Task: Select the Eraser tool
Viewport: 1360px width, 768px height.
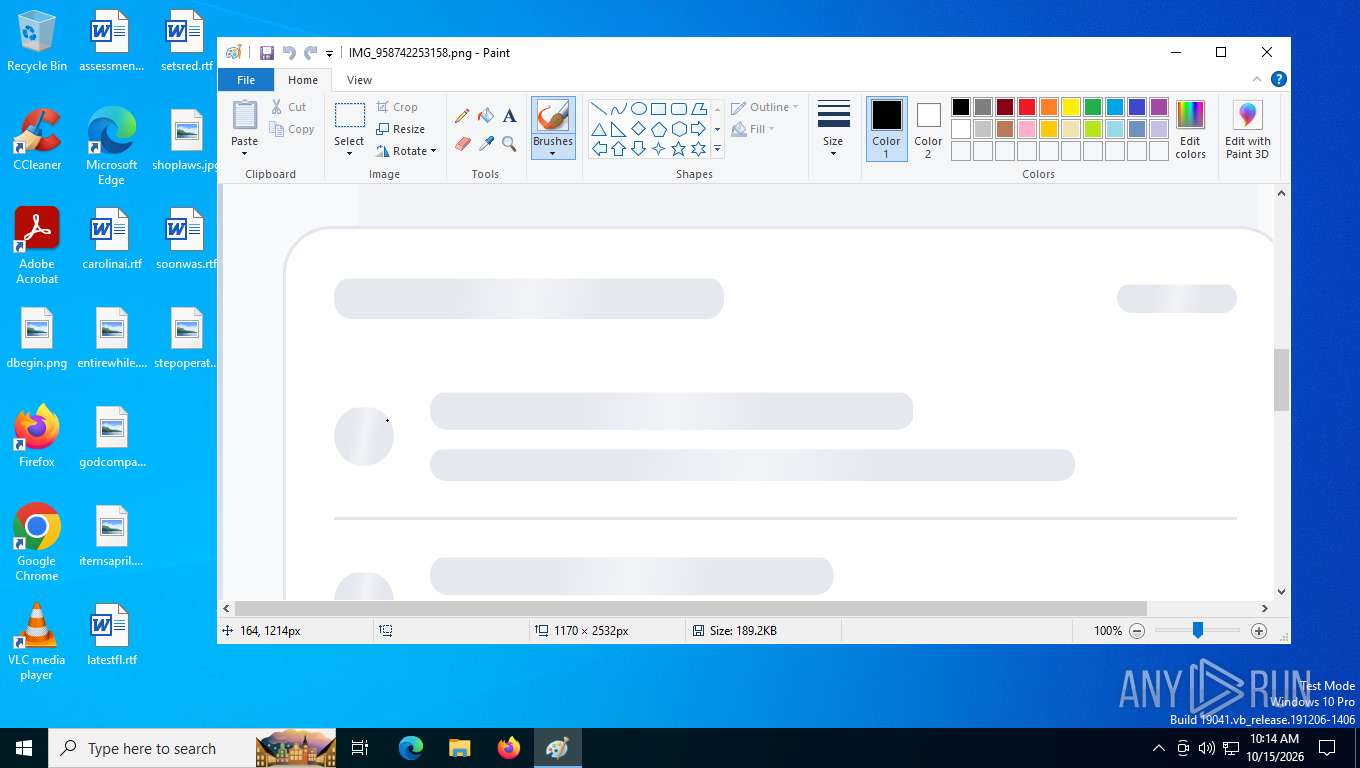Action: (x=462, y=144)
